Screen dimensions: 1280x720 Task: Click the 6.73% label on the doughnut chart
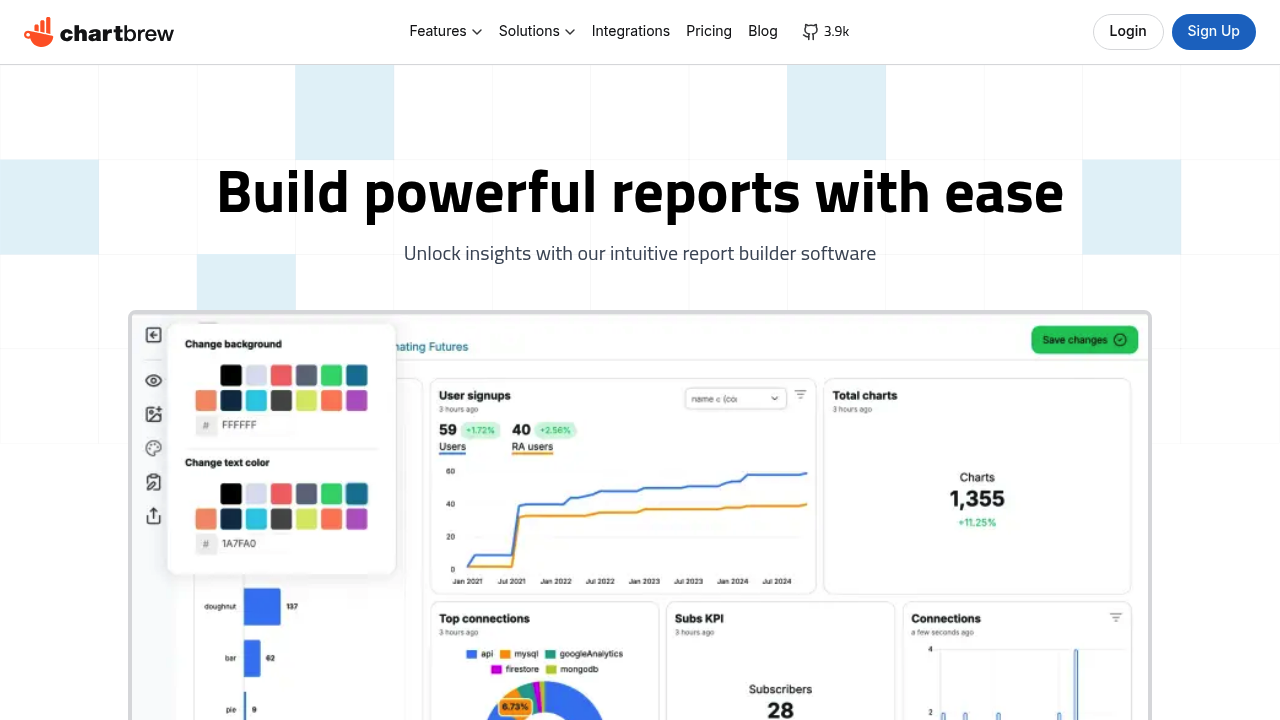click(515, 706)
